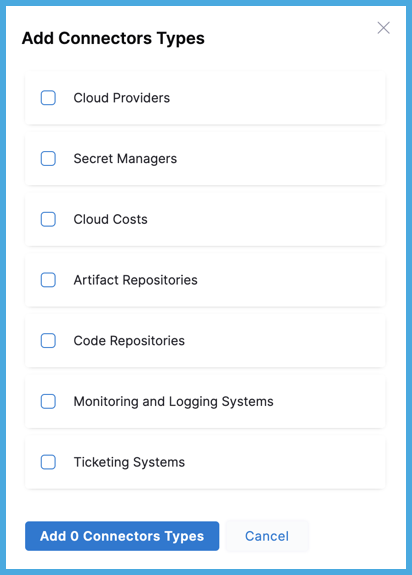Tick the Cloud Providers checkbox
This screenshot has width=412, height=575.
48,98
